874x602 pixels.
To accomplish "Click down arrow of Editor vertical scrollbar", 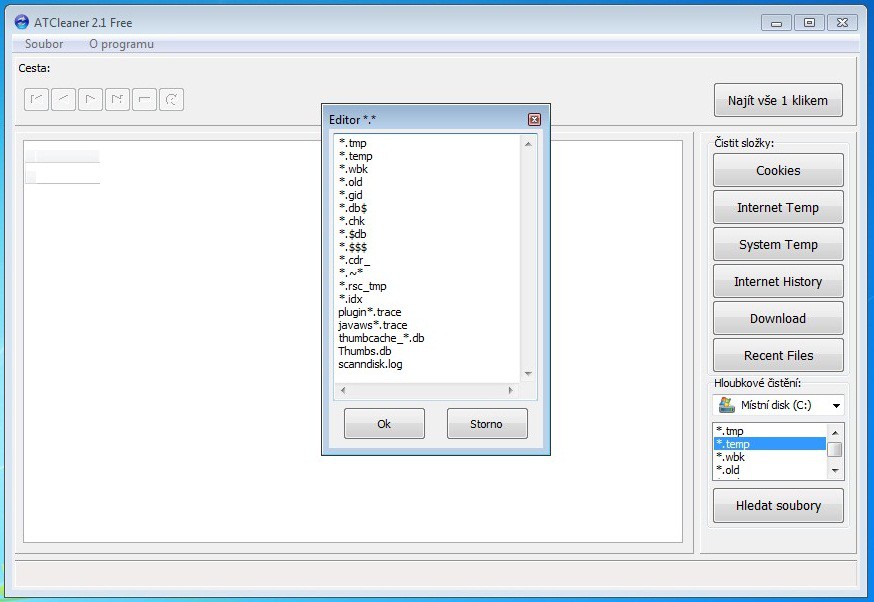I will pyautogui.click(x=528, y=373).
